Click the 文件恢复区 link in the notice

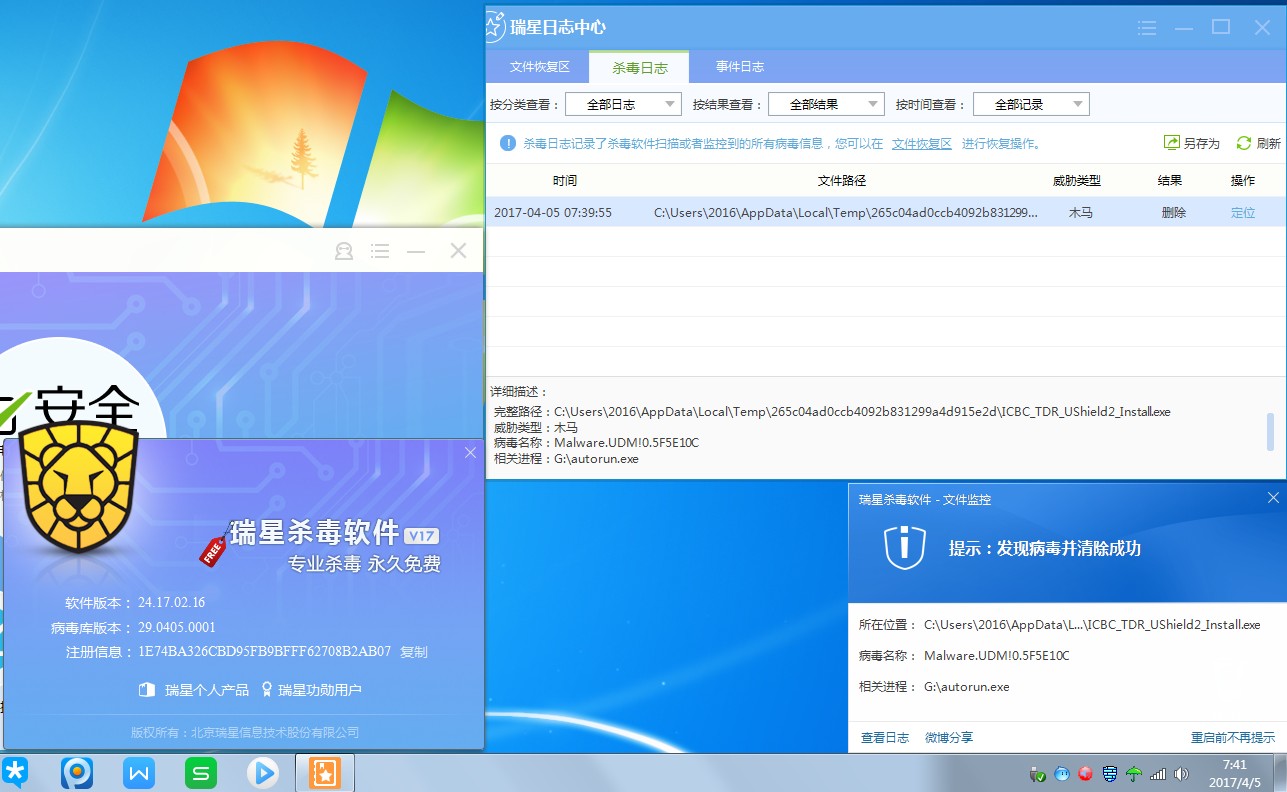pos(922,144)
